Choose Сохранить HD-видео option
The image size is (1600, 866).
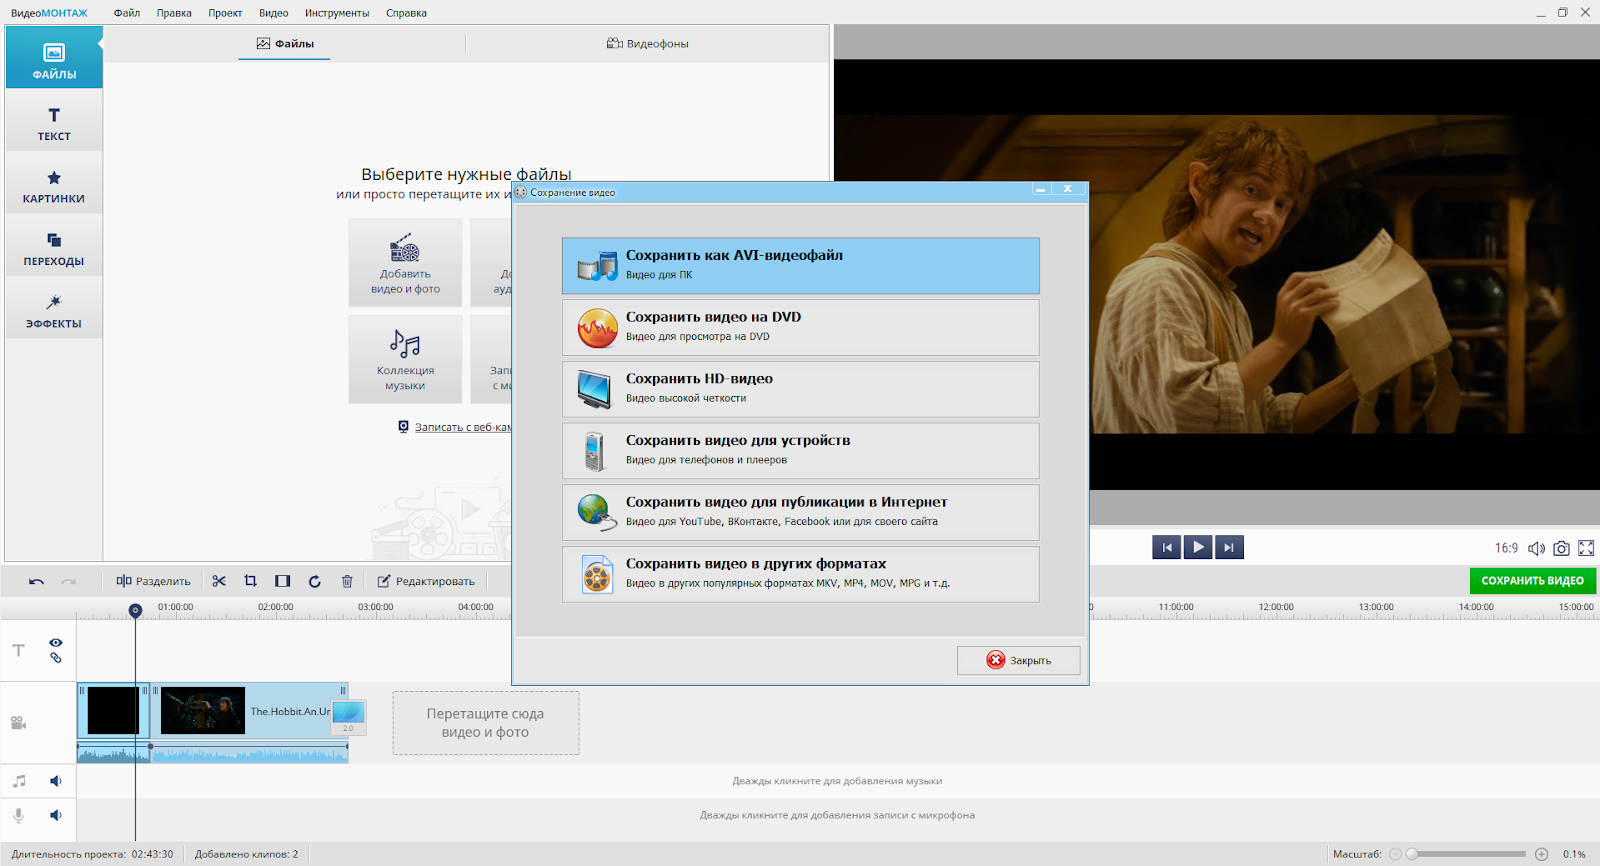800,389
